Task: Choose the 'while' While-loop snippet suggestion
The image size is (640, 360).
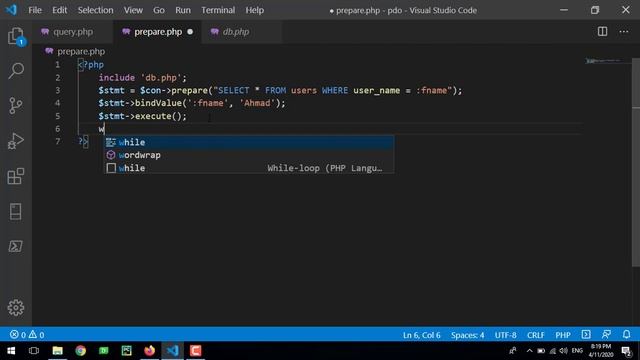Action: coord(249,168)
